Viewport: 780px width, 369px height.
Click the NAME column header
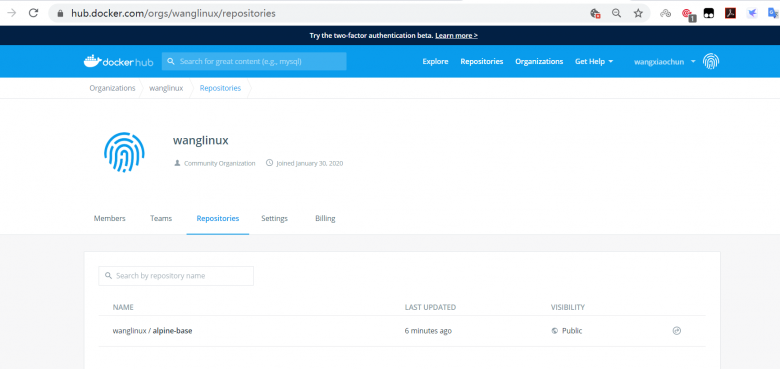(x=123, y=307)
